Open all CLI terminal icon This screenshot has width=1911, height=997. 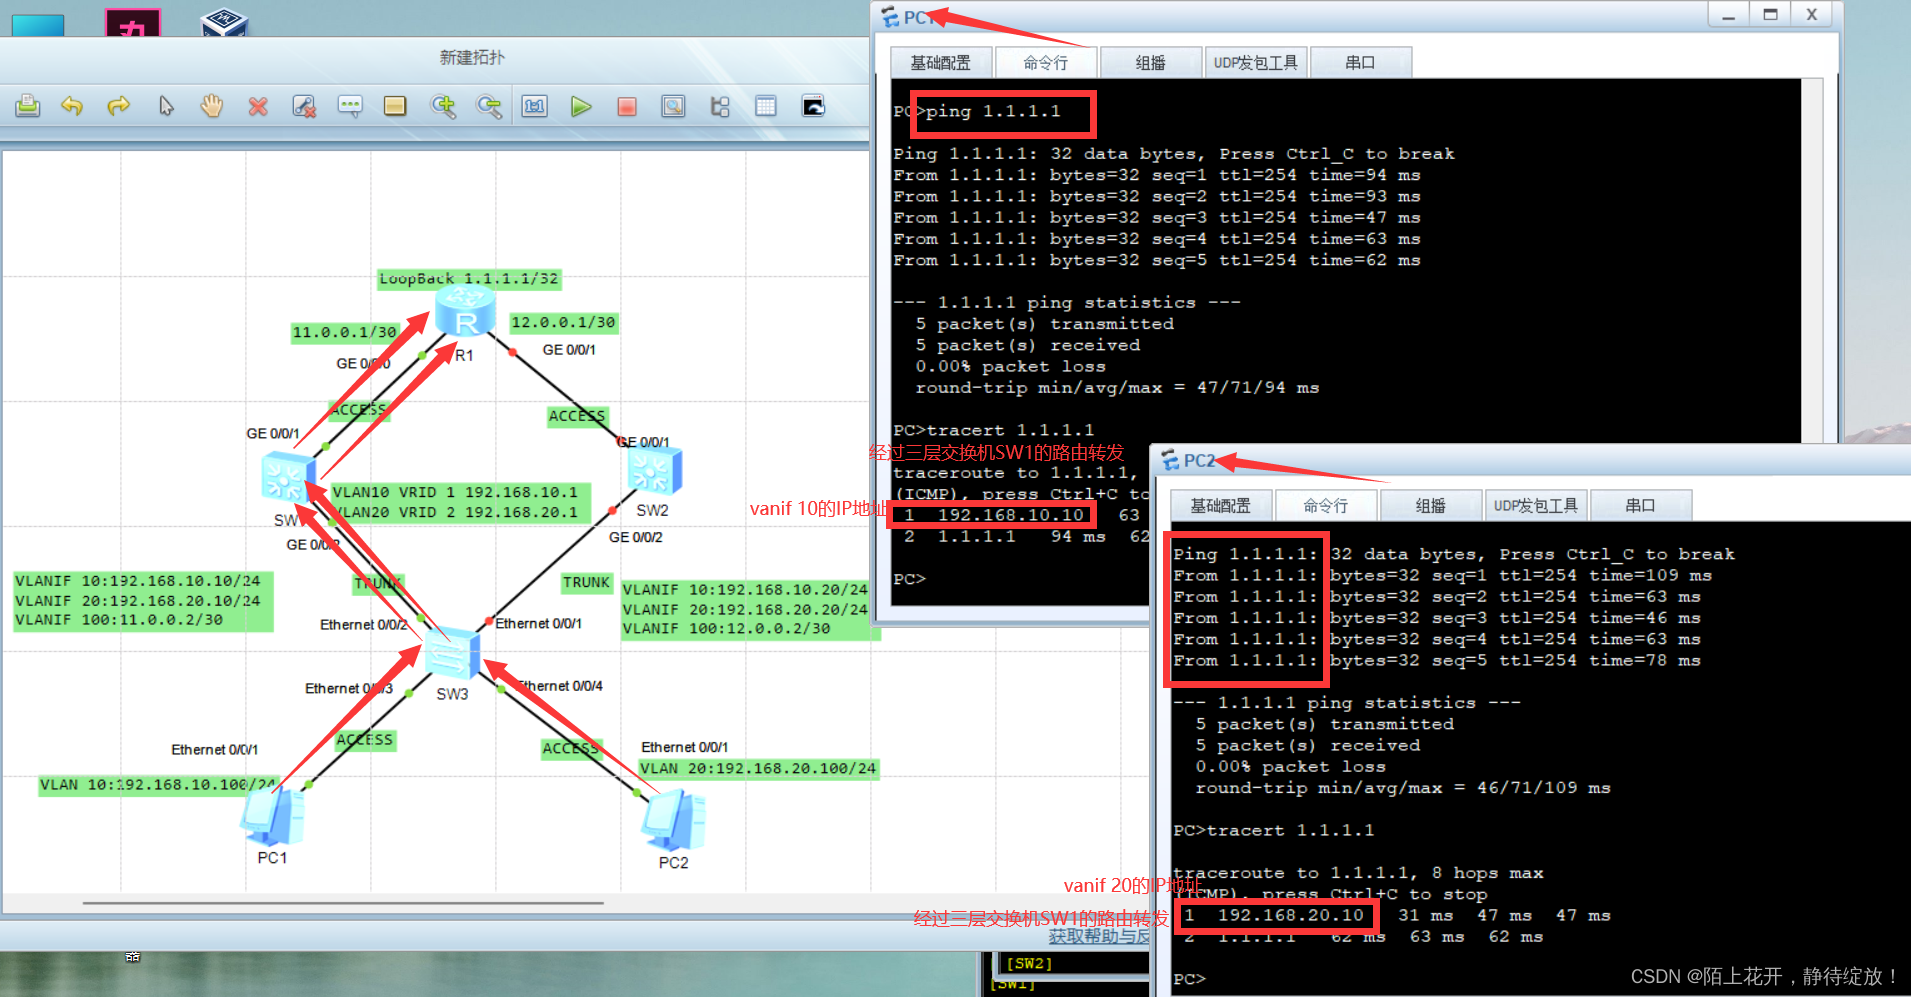point(813,106)
